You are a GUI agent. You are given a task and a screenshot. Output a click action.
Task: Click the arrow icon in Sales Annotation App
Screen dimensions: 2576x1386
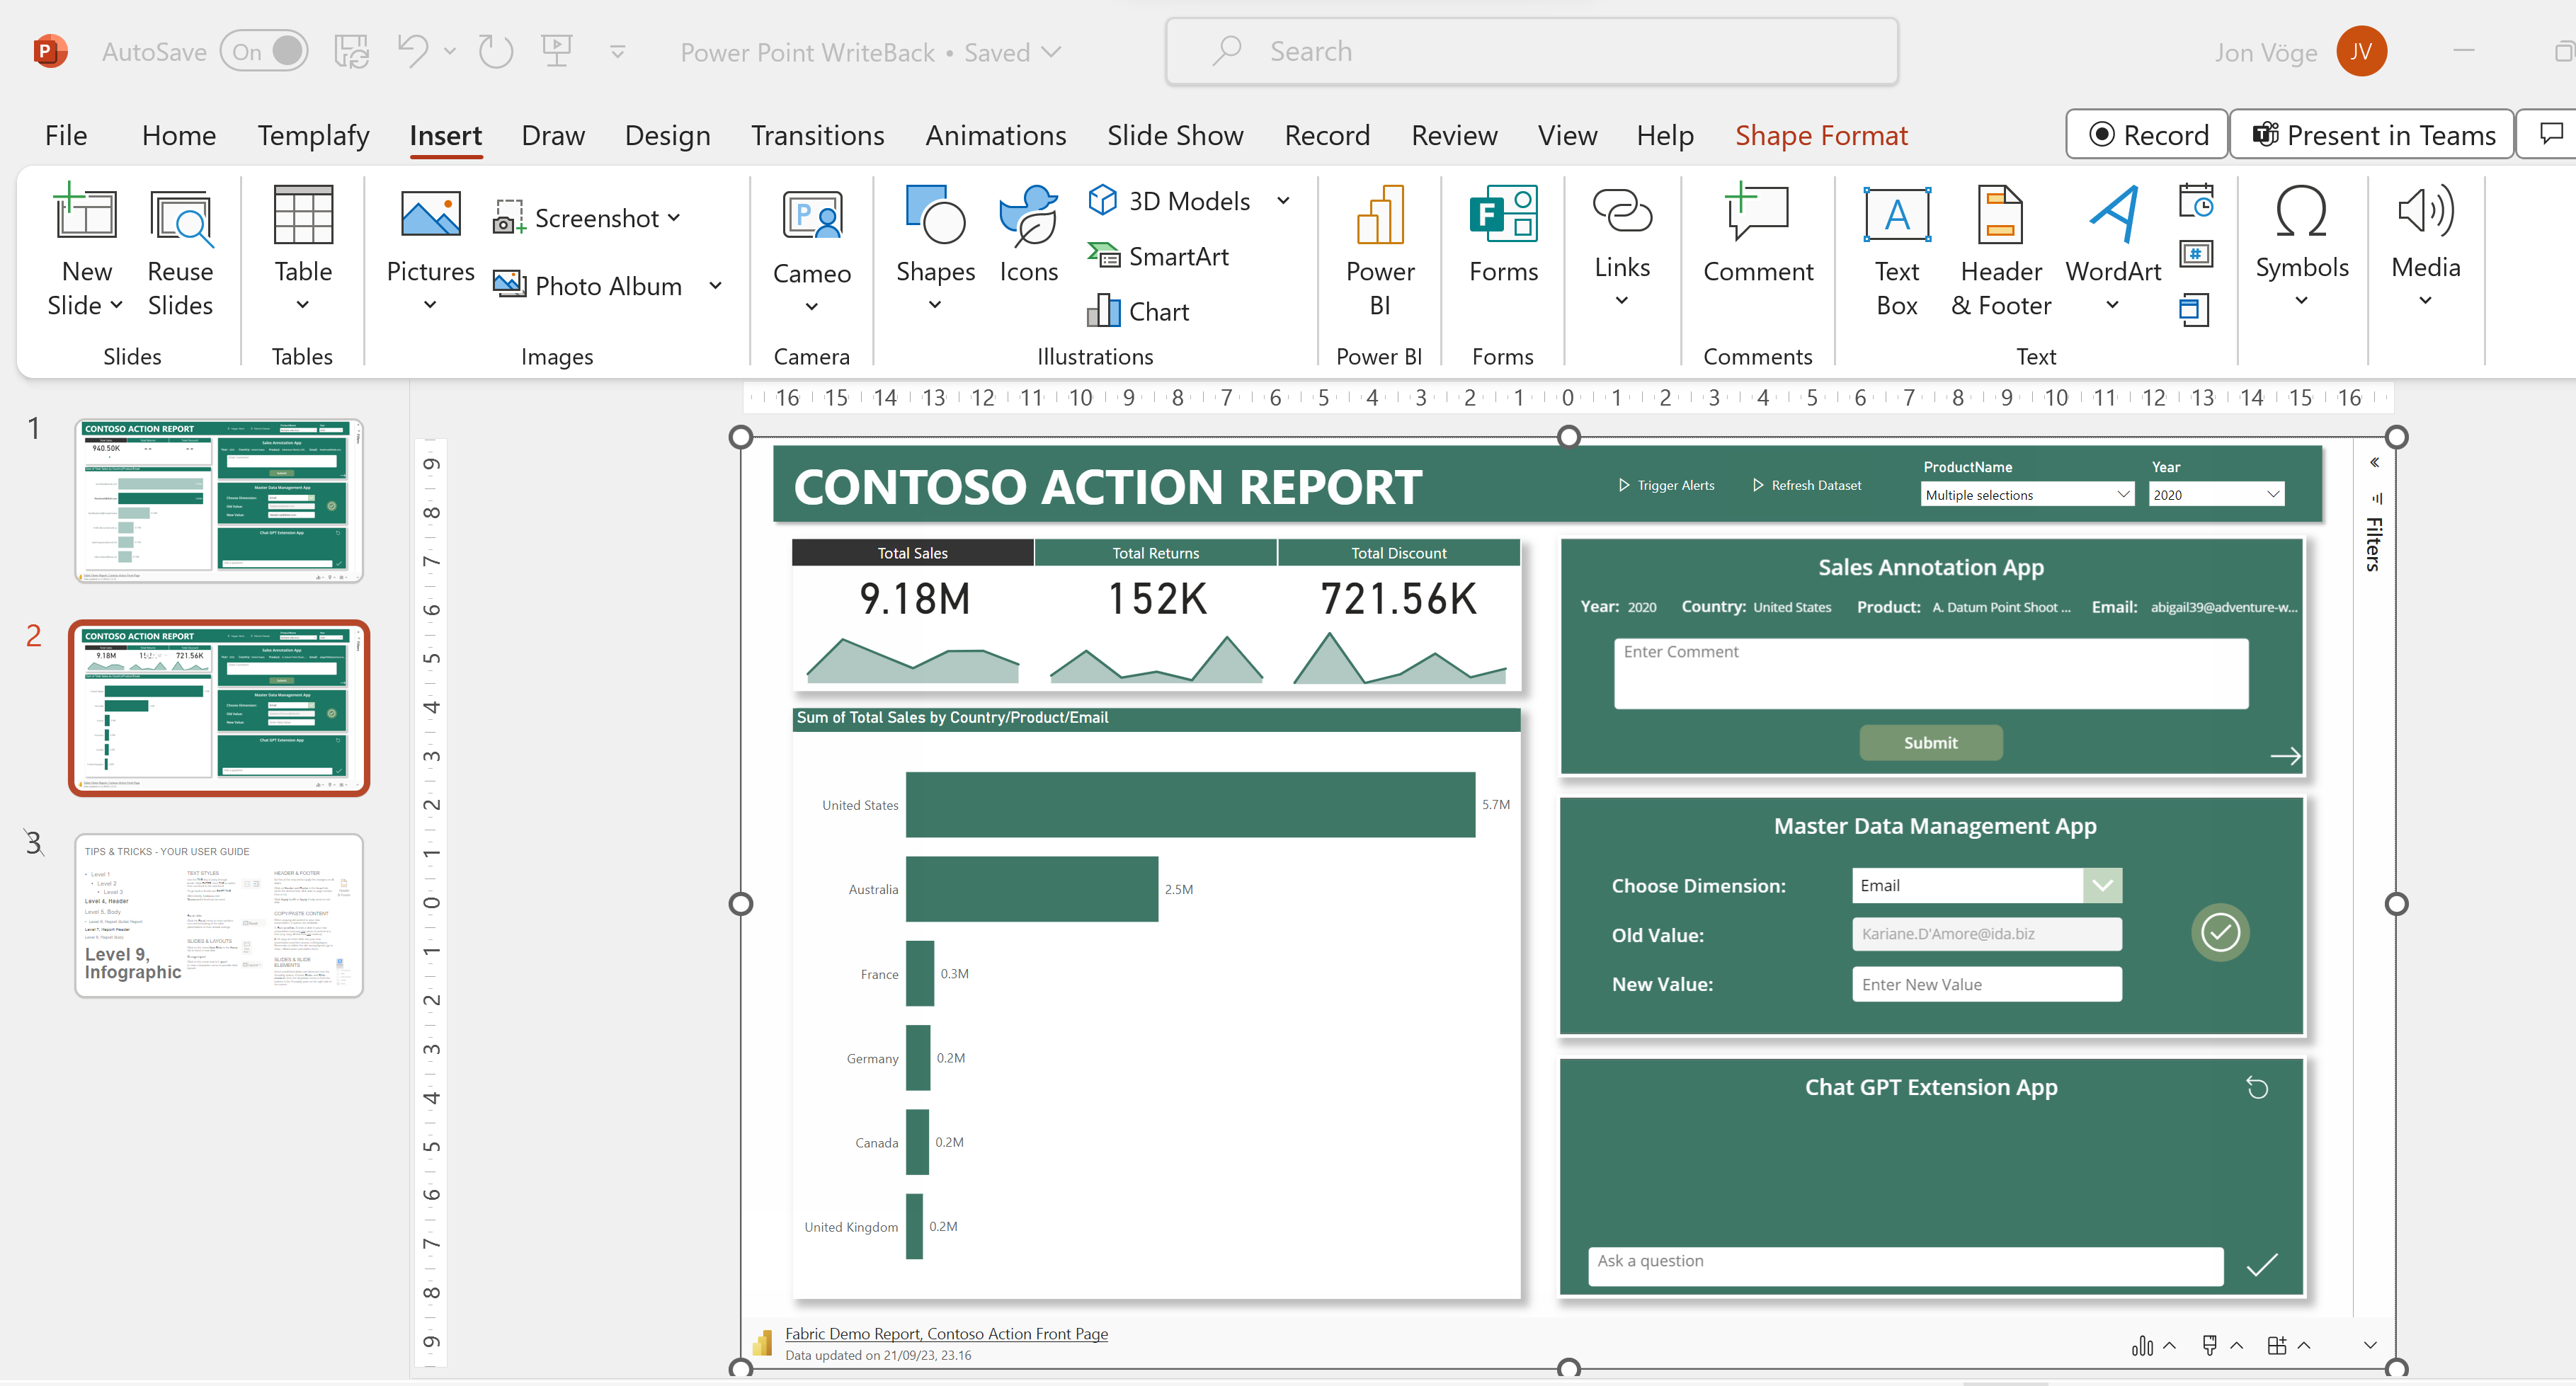(x=2285, y=756)
